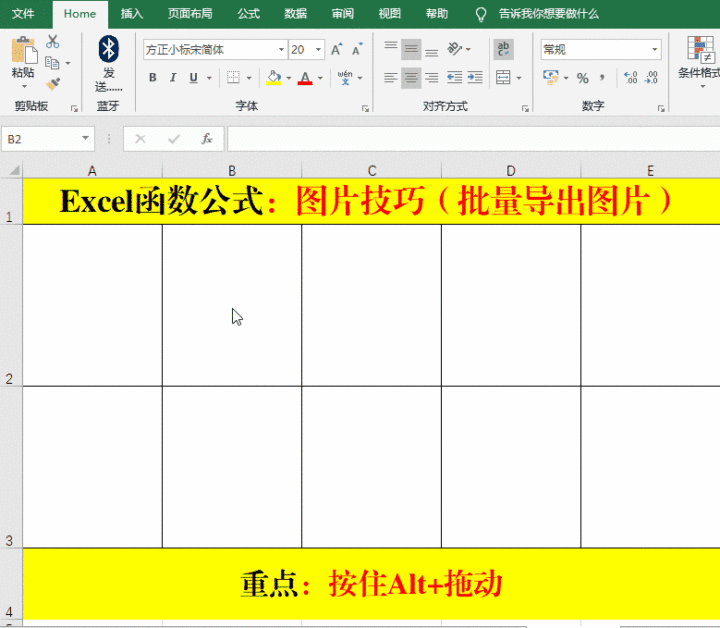Expand paste options arrow under 粘贴
The width and height of the screenshot is (720, 628).
pyautogui.click(x=24, y=86)
